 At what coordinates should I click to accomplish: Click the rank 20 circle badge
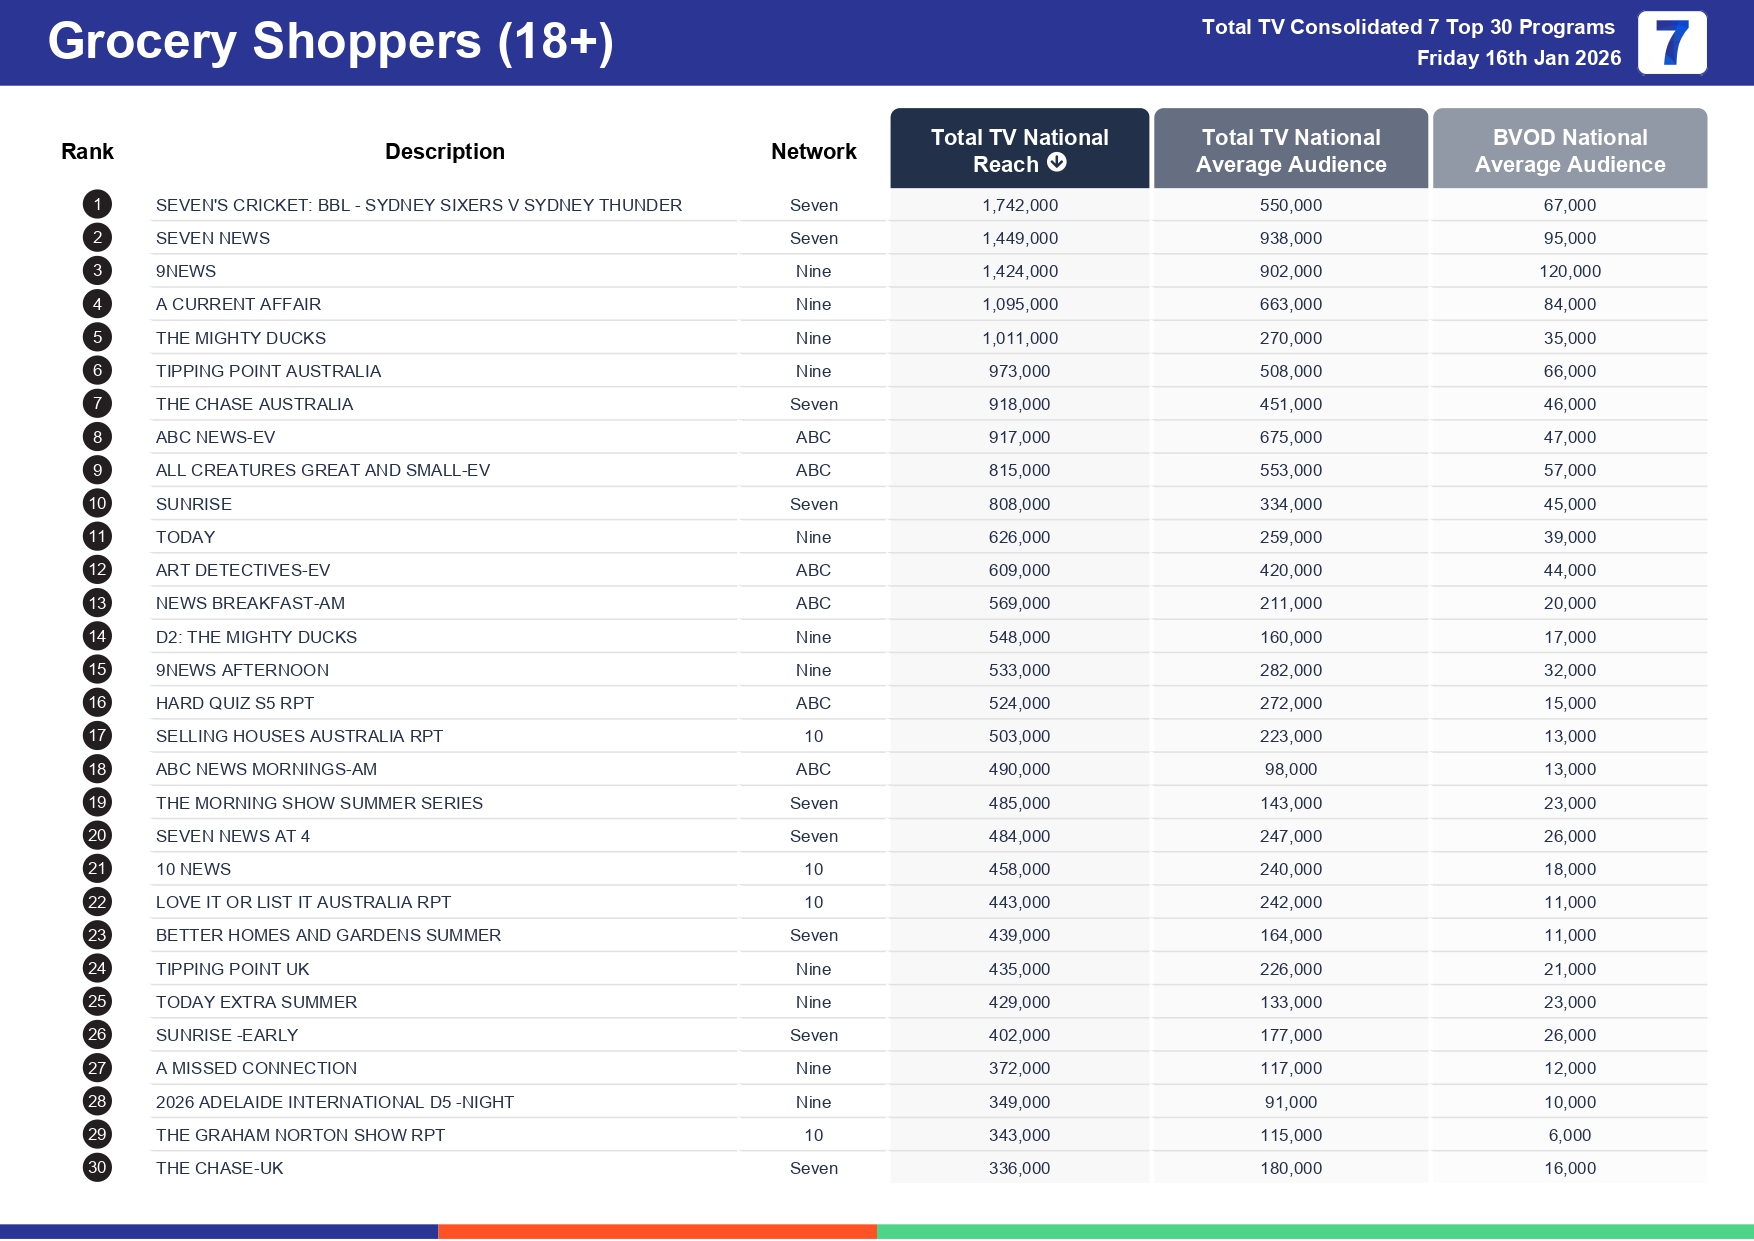click(x=97, y=836)
